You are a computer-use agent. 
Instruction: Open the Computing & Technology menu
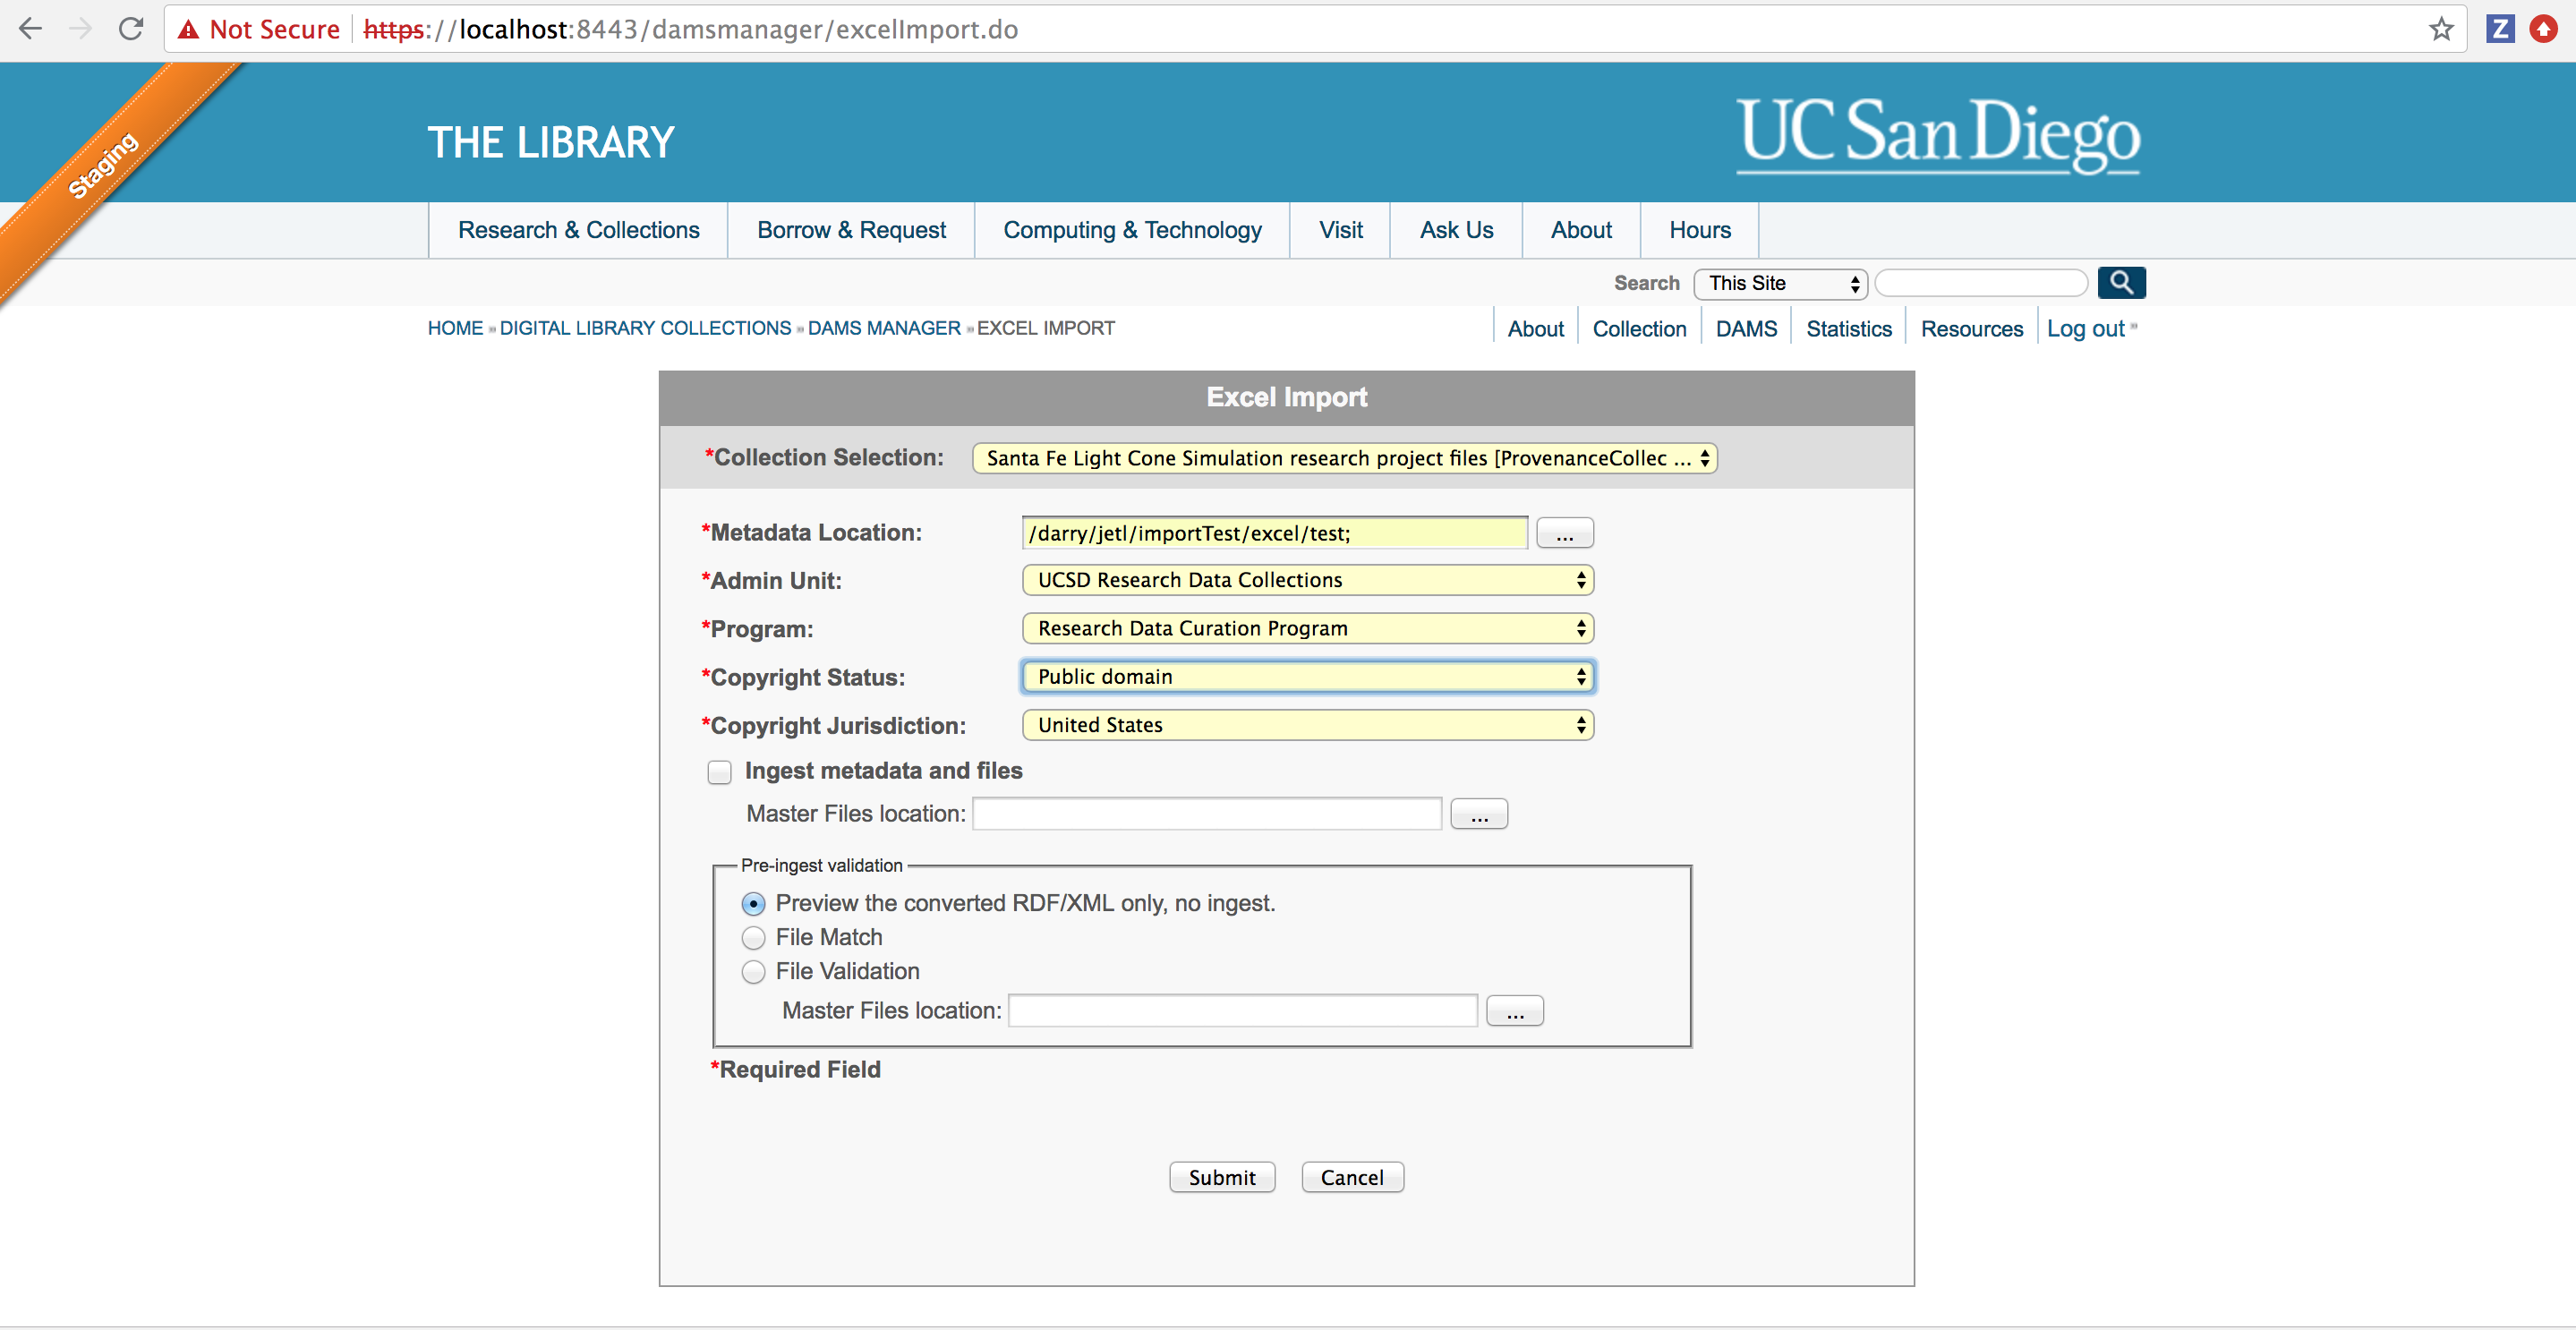coord(1132,229)
